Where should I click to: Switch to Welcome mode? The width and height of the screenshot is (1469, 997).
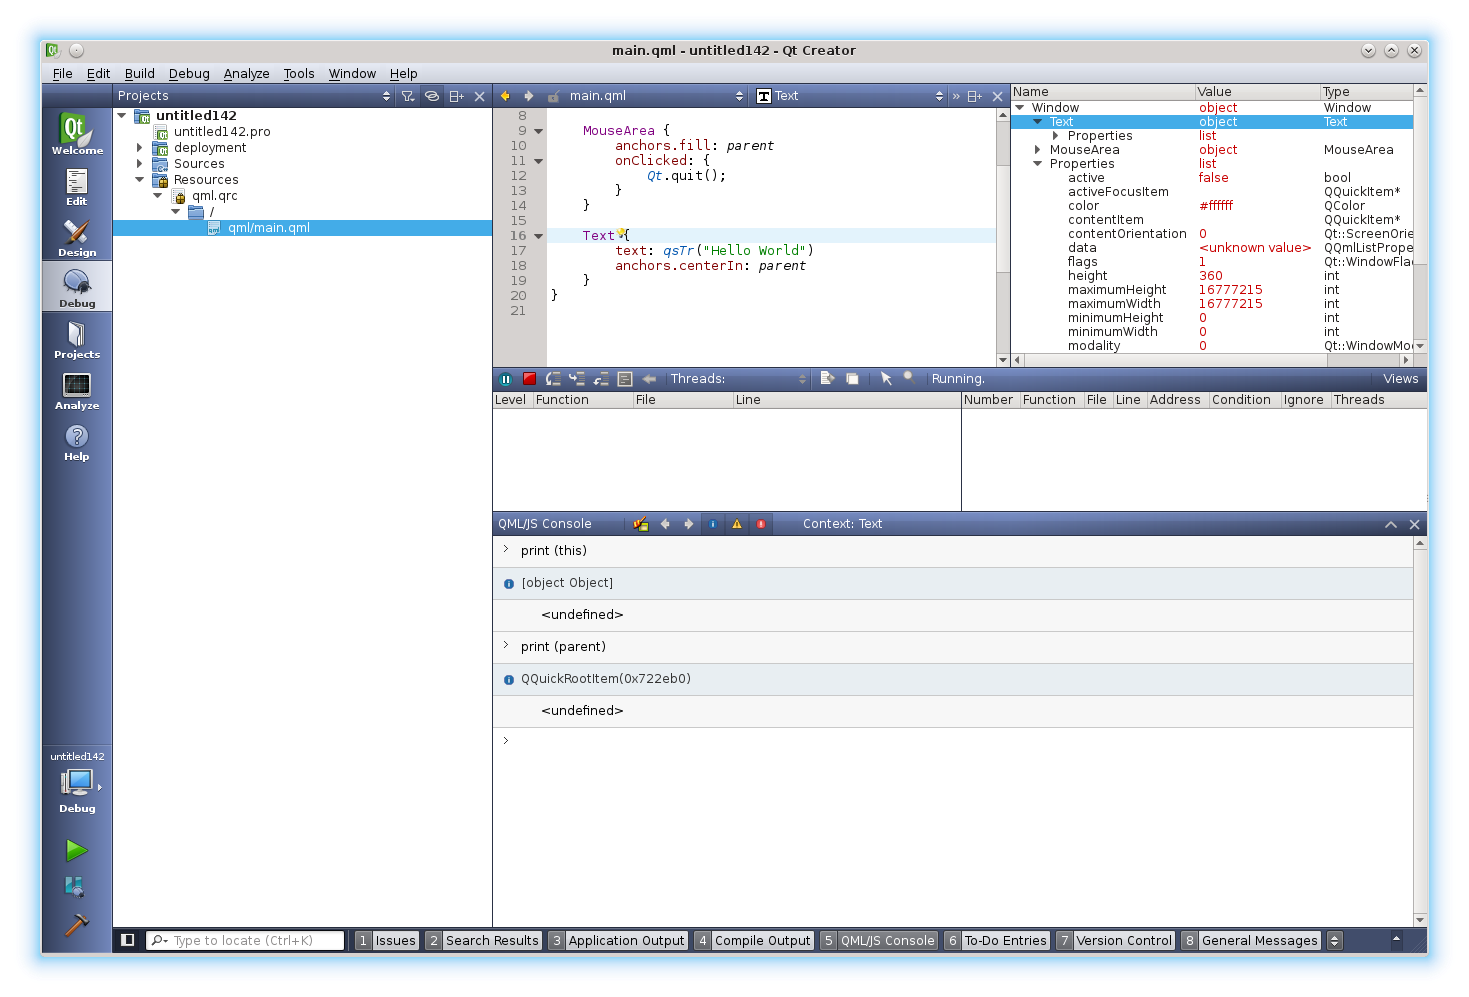point(77,134)
